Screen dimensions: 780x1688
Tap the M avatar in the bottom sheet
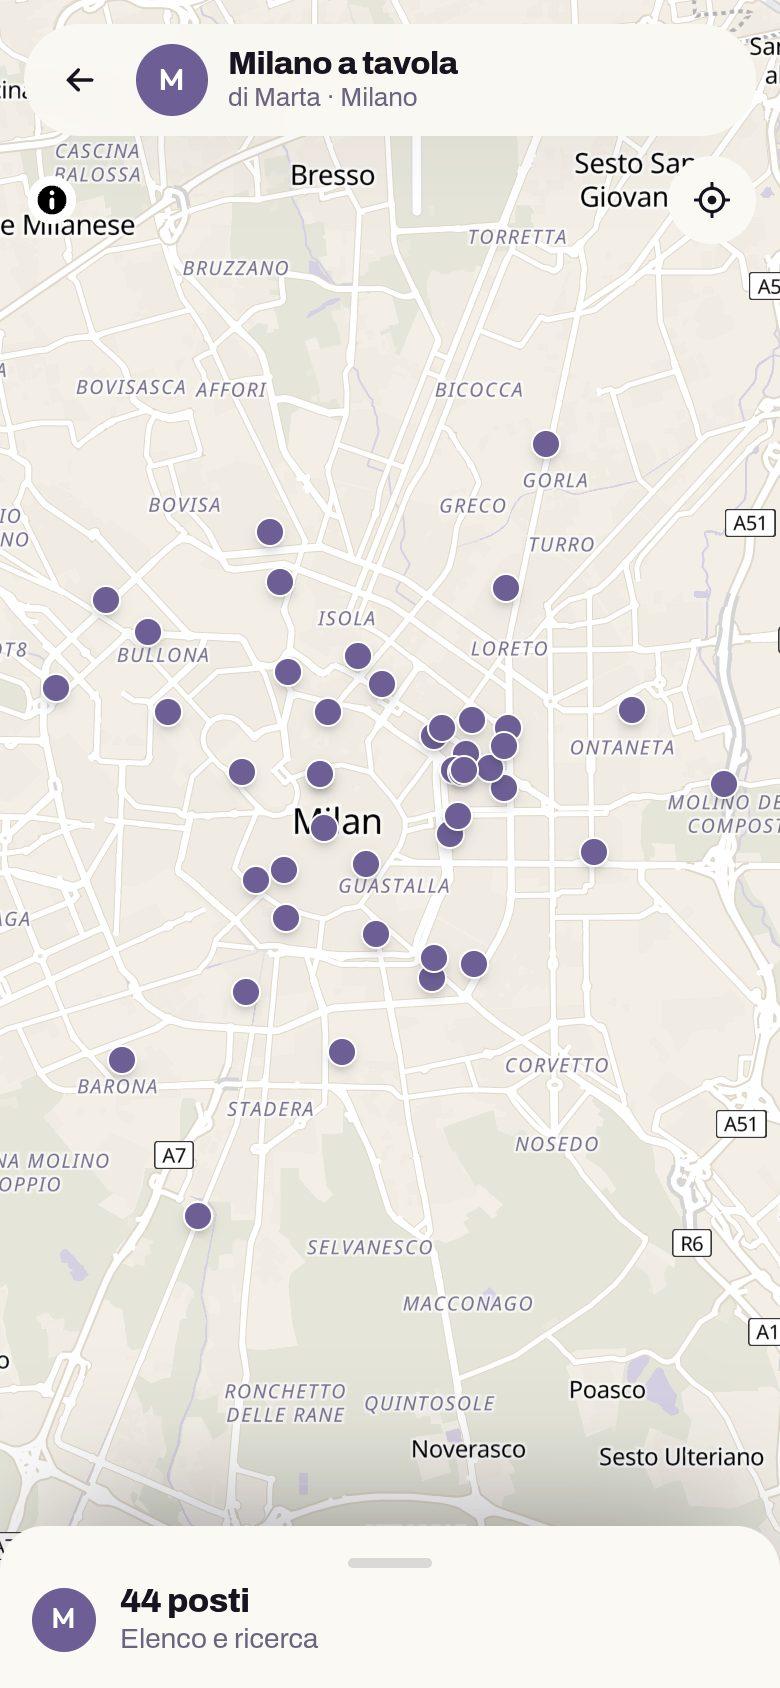pyautogui.click(x=64, y=1619)
